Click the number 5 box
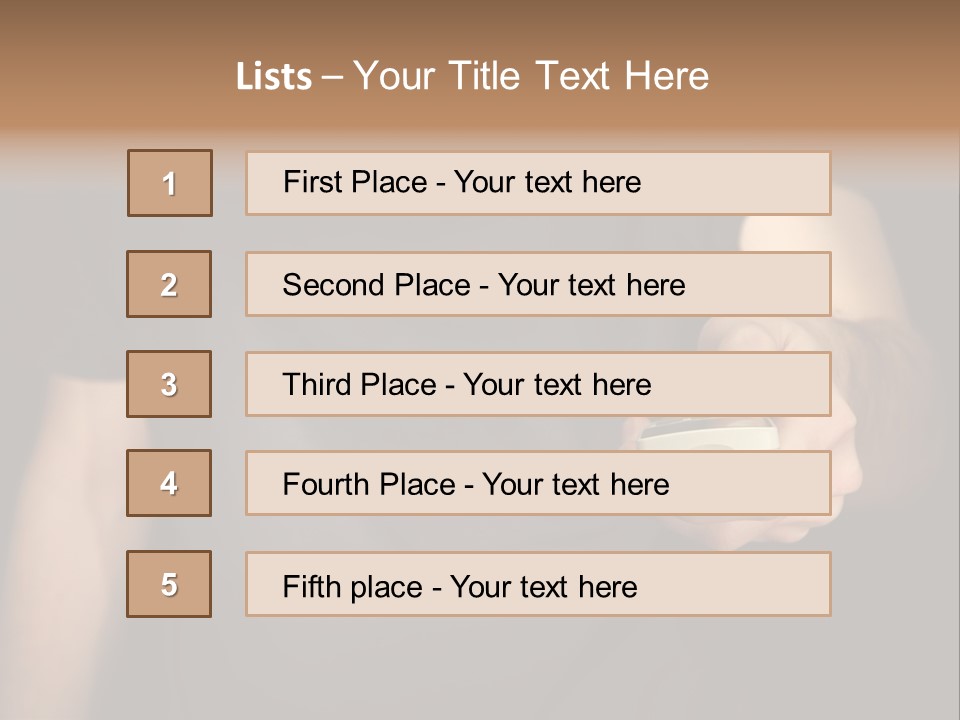 [x=169, y=584]
